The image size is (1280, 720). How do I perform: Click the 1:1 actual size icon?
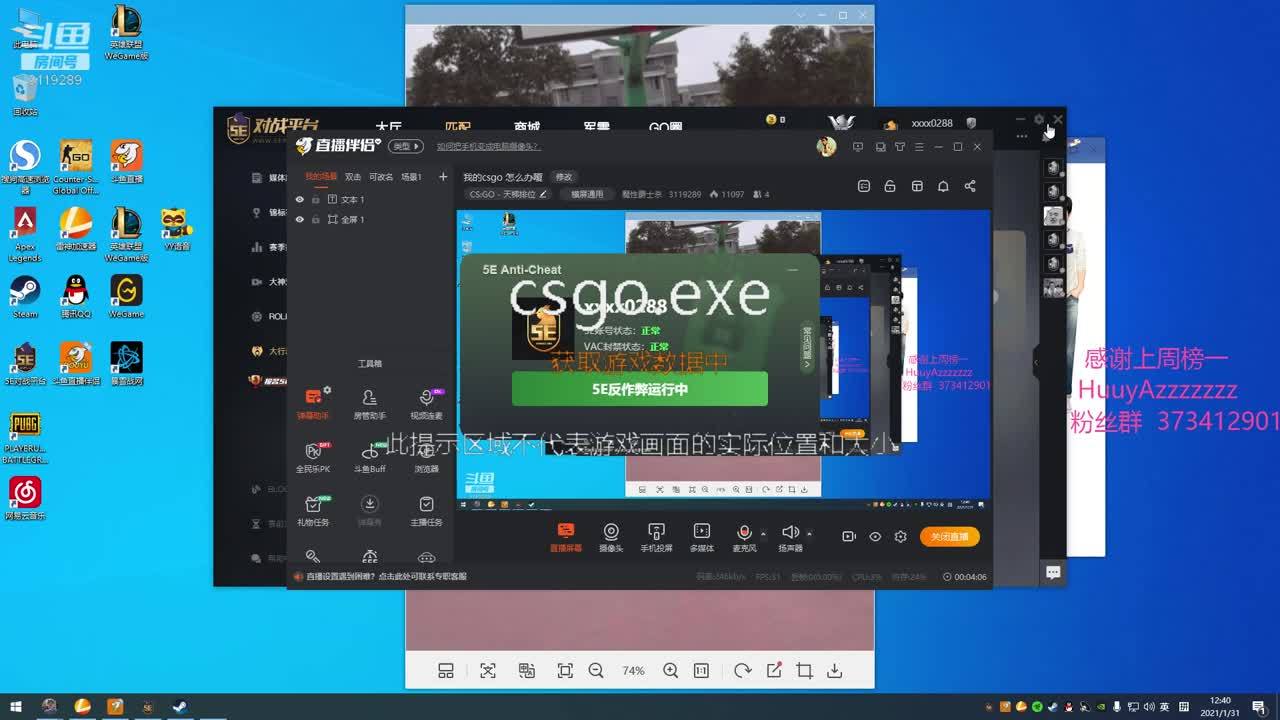(x=701, y=670)
